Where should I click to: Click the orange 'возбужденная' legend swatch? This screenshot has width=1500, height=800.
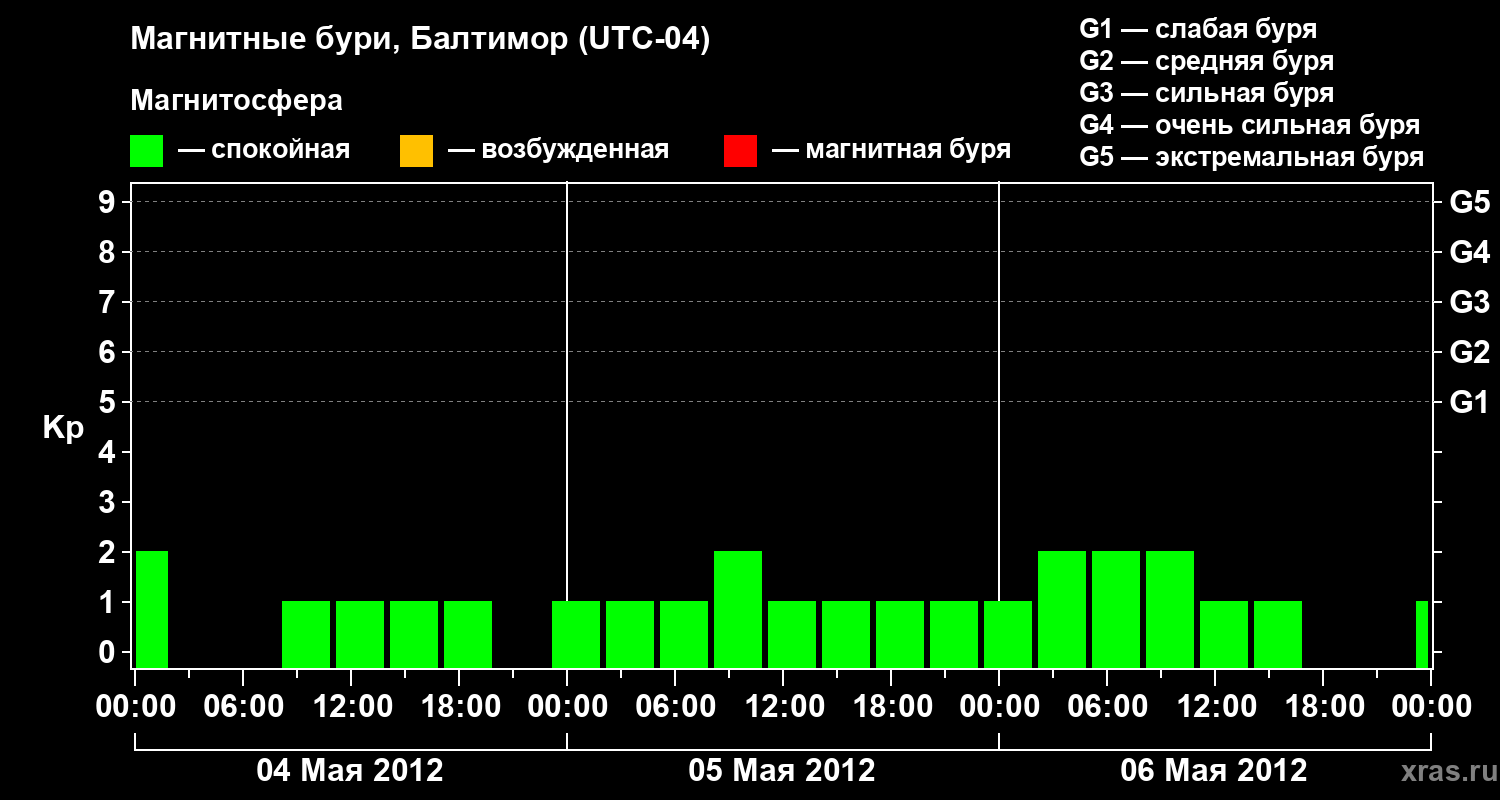tap(416, 151)
